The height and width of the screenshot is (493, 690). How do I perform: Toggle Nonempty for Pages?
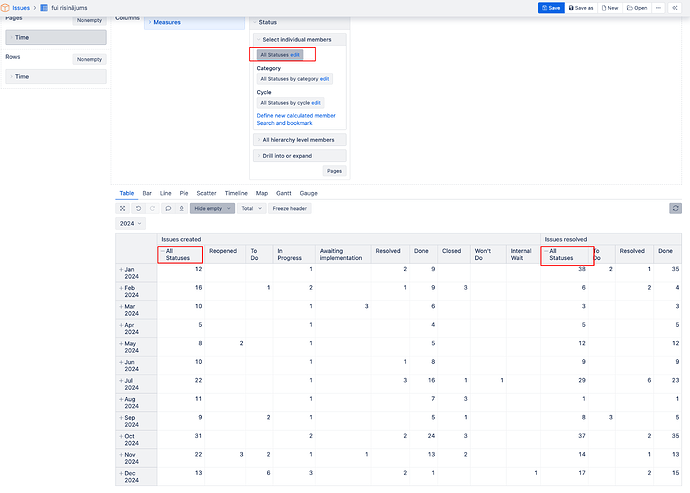pyautogui.click(x=89, y=20)
